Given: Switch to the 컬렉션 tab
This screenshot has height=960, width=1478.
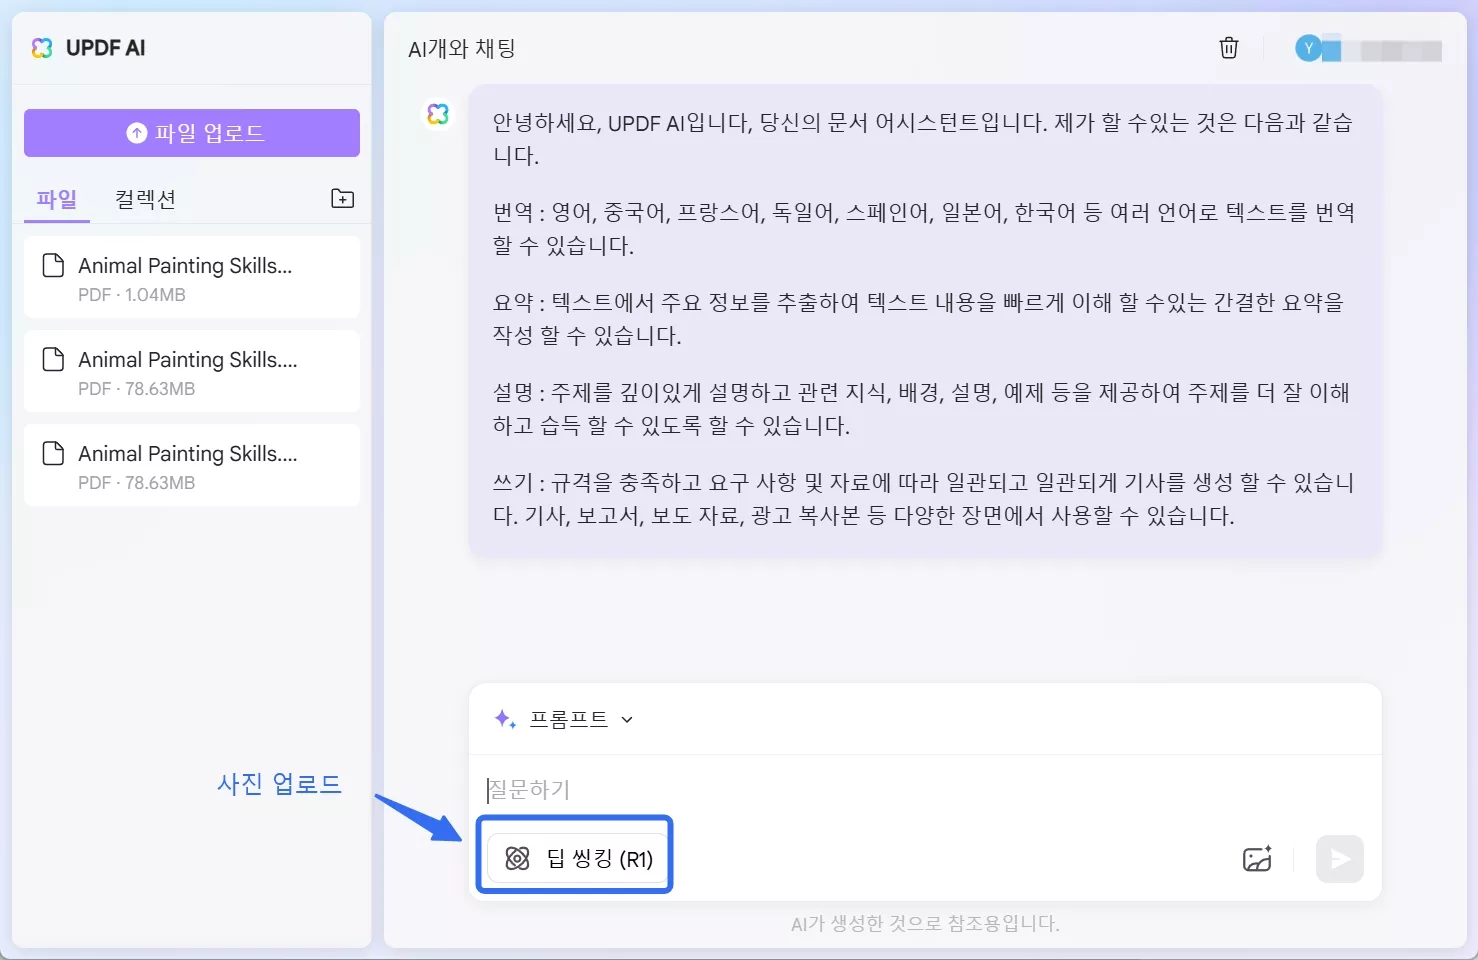Looking at the screenshot, I should [145, 199].
